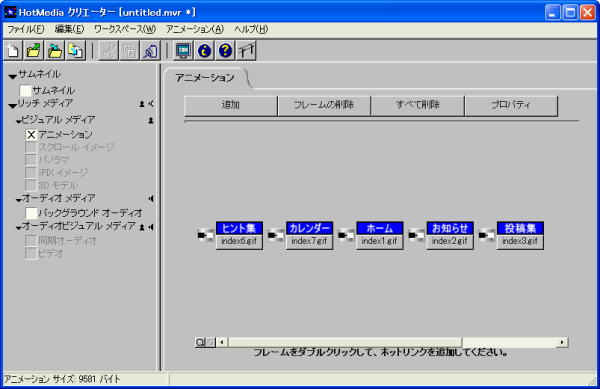Image resolution: width=600 pixels, height=389 pixels.
Task: Toggle the スクロール イメージ checkbox
Action: [x=31, y=147]
